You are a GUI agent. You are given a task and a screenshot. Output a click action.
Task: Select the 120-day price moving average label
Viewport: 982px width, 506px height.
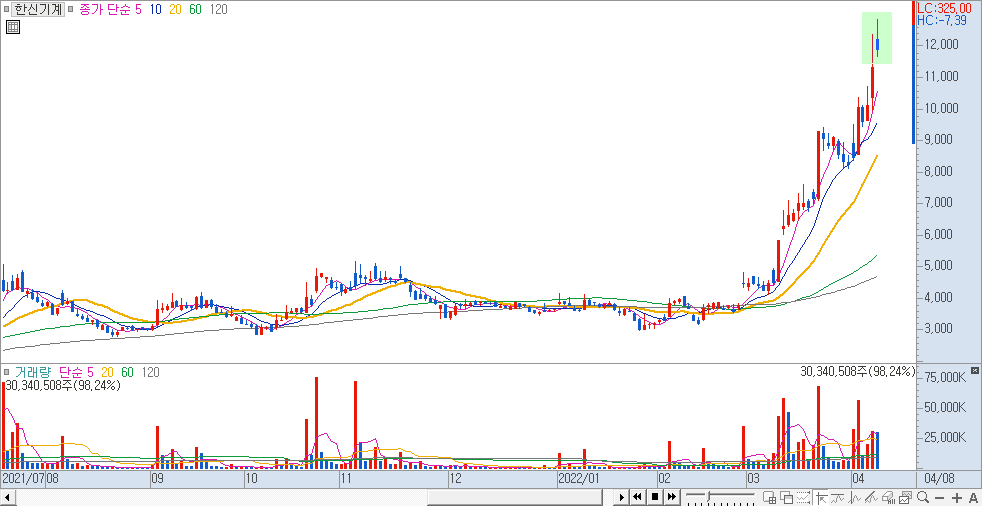(x=218, y=9)
